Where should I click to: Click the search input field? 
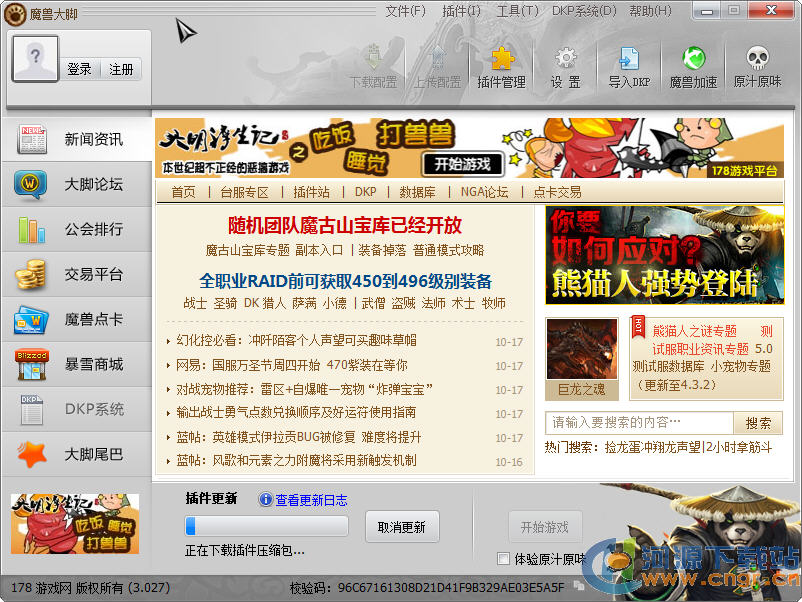[638, 423]
